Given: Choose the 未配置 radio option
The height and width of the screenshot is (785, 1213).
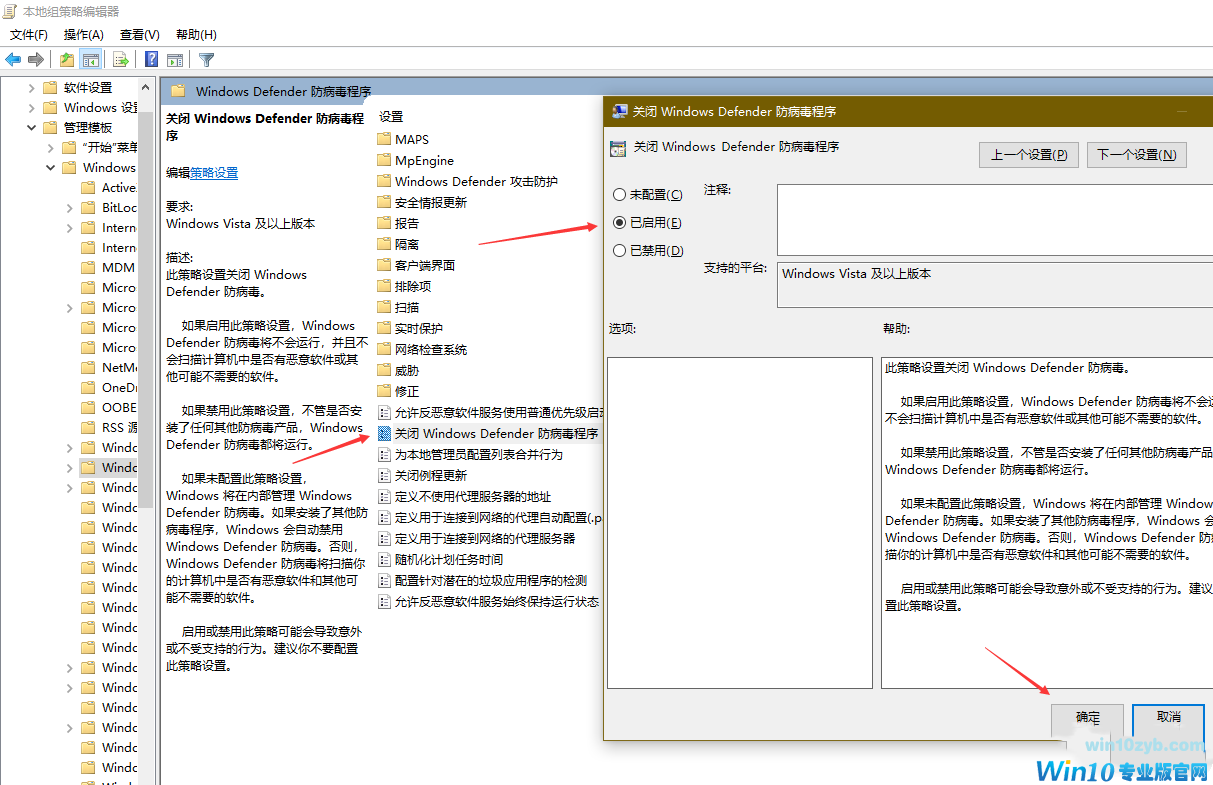Looking at the screenshot, I should click(x=620, y=194).
